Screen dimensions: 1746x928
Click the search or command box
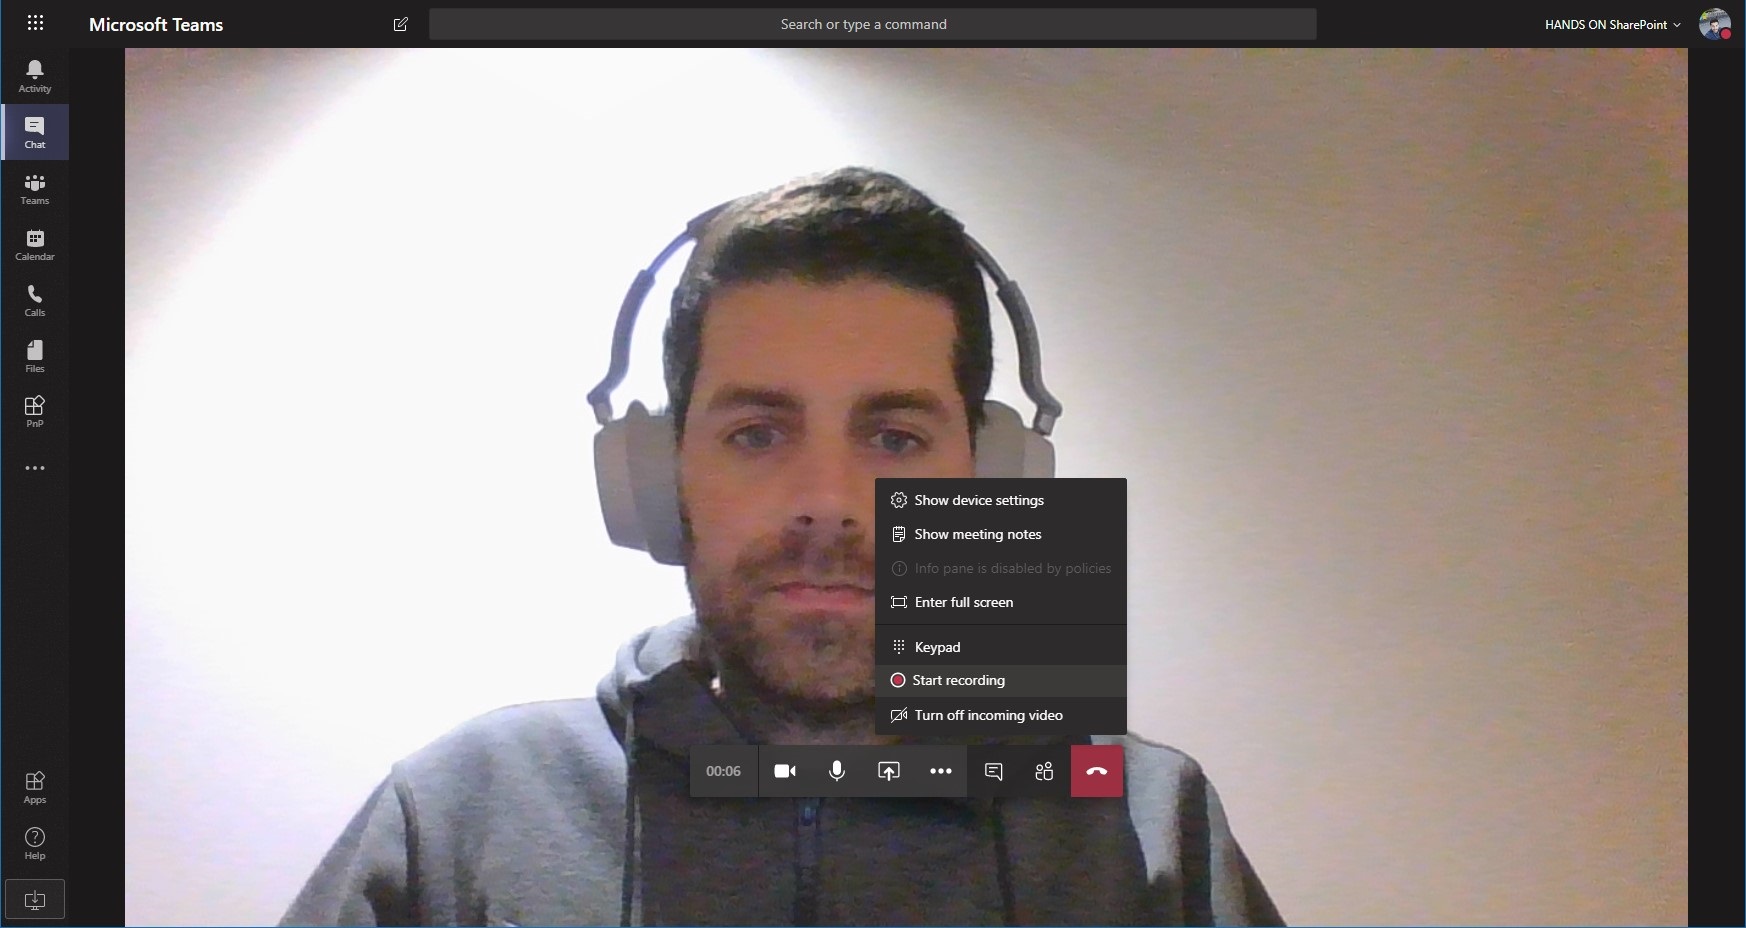tap(872, 24)
